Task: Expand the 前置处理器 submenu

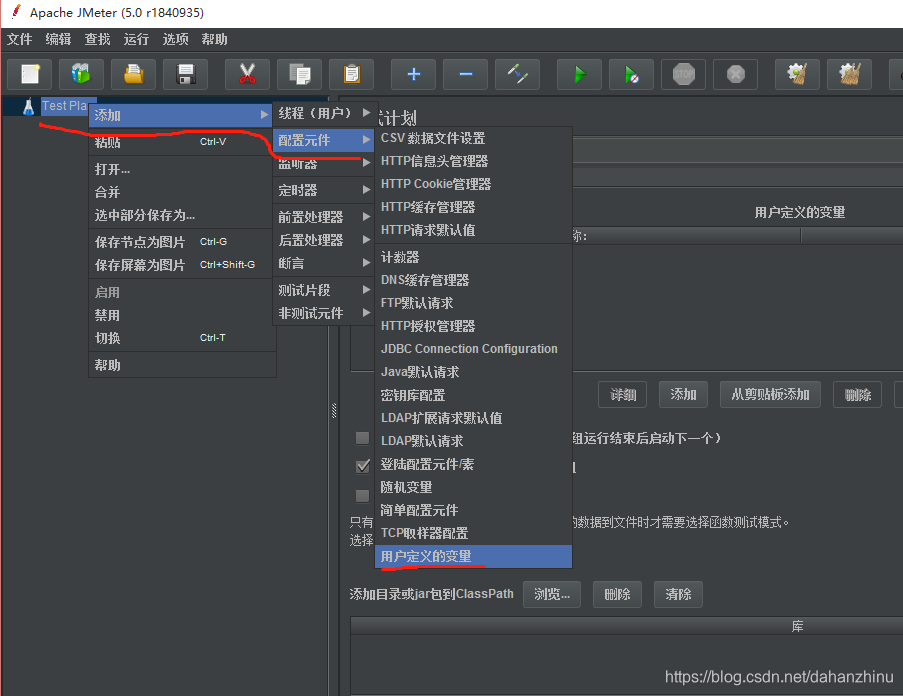Action: (x=324, y=217)
